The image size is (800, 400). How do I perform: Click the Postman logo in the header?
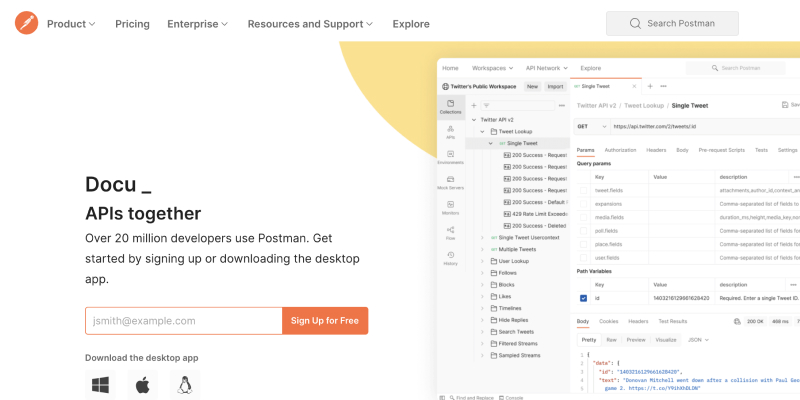[x=27, y=23]
